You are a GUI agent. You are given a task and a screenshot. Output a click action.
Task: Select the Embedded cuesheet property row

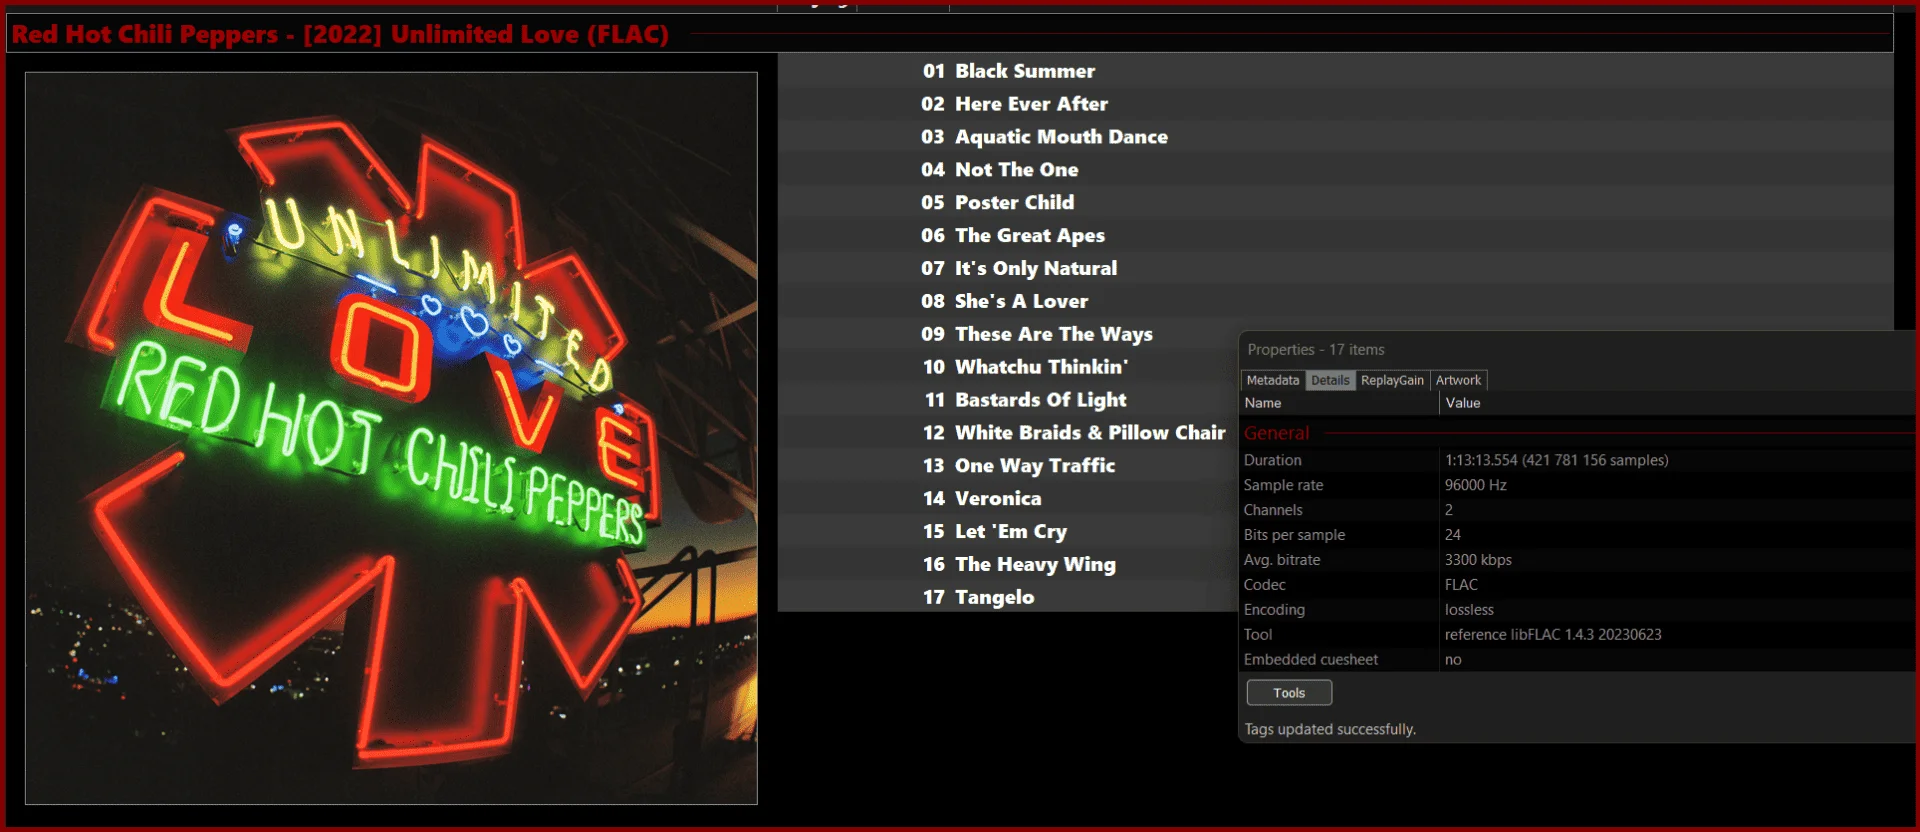click(x=1577, y=660)
